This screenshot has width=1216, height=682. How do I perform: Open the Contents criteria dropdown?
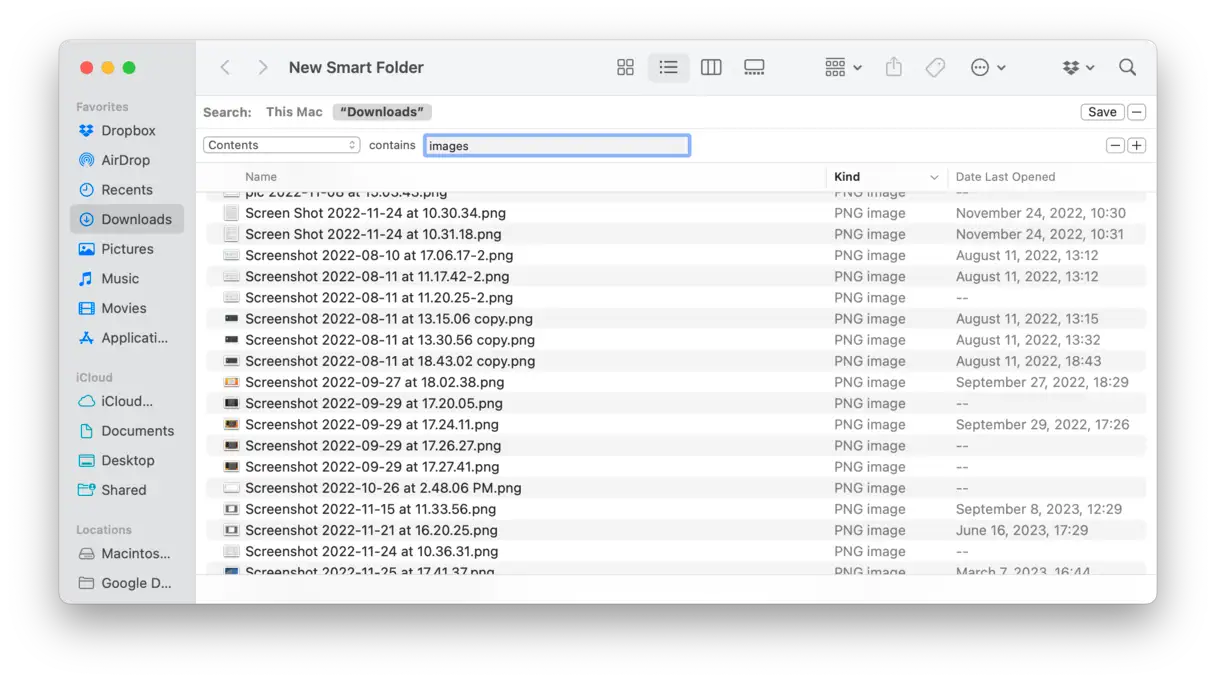coord(282,145)
